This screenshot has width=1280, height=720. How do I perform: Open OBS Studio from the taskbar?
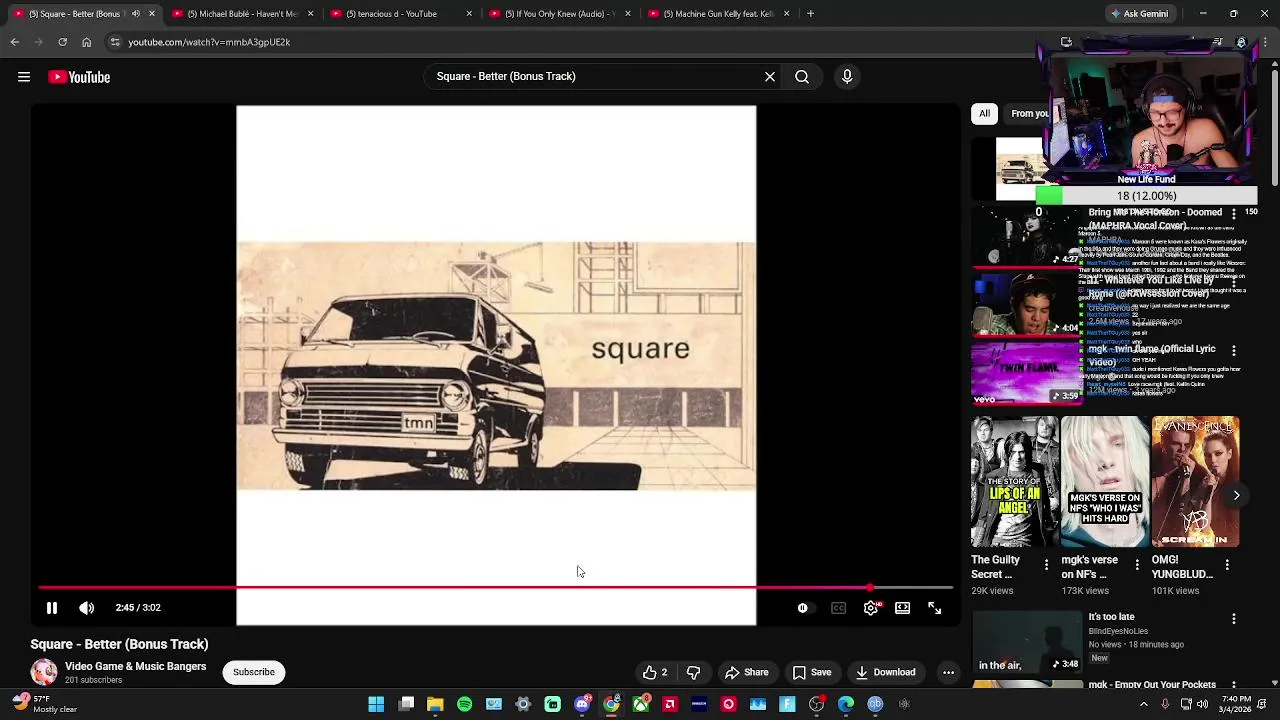816,704
